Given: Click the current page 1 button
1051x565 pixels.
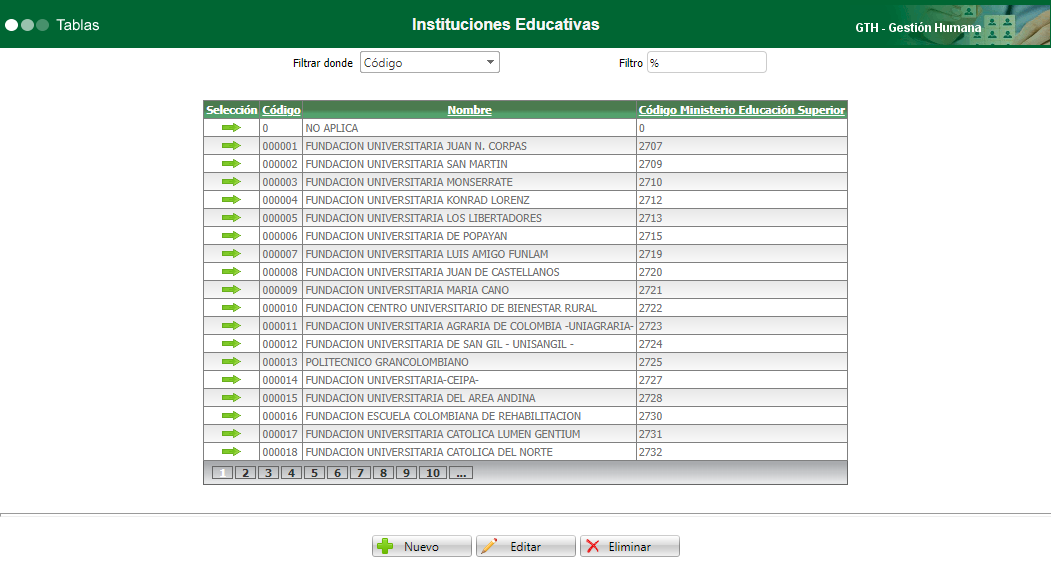Looking at the screenshot, I should coord(223,473).
